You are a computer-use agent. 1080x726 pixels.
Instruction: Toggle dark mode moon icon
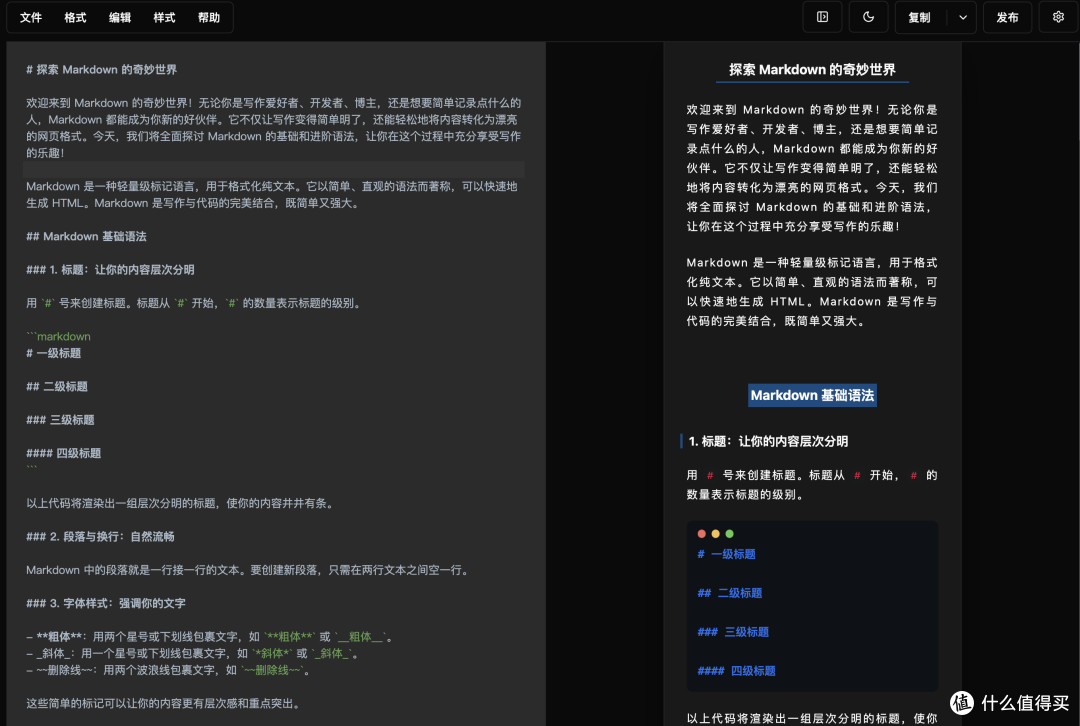click(869, 17)
